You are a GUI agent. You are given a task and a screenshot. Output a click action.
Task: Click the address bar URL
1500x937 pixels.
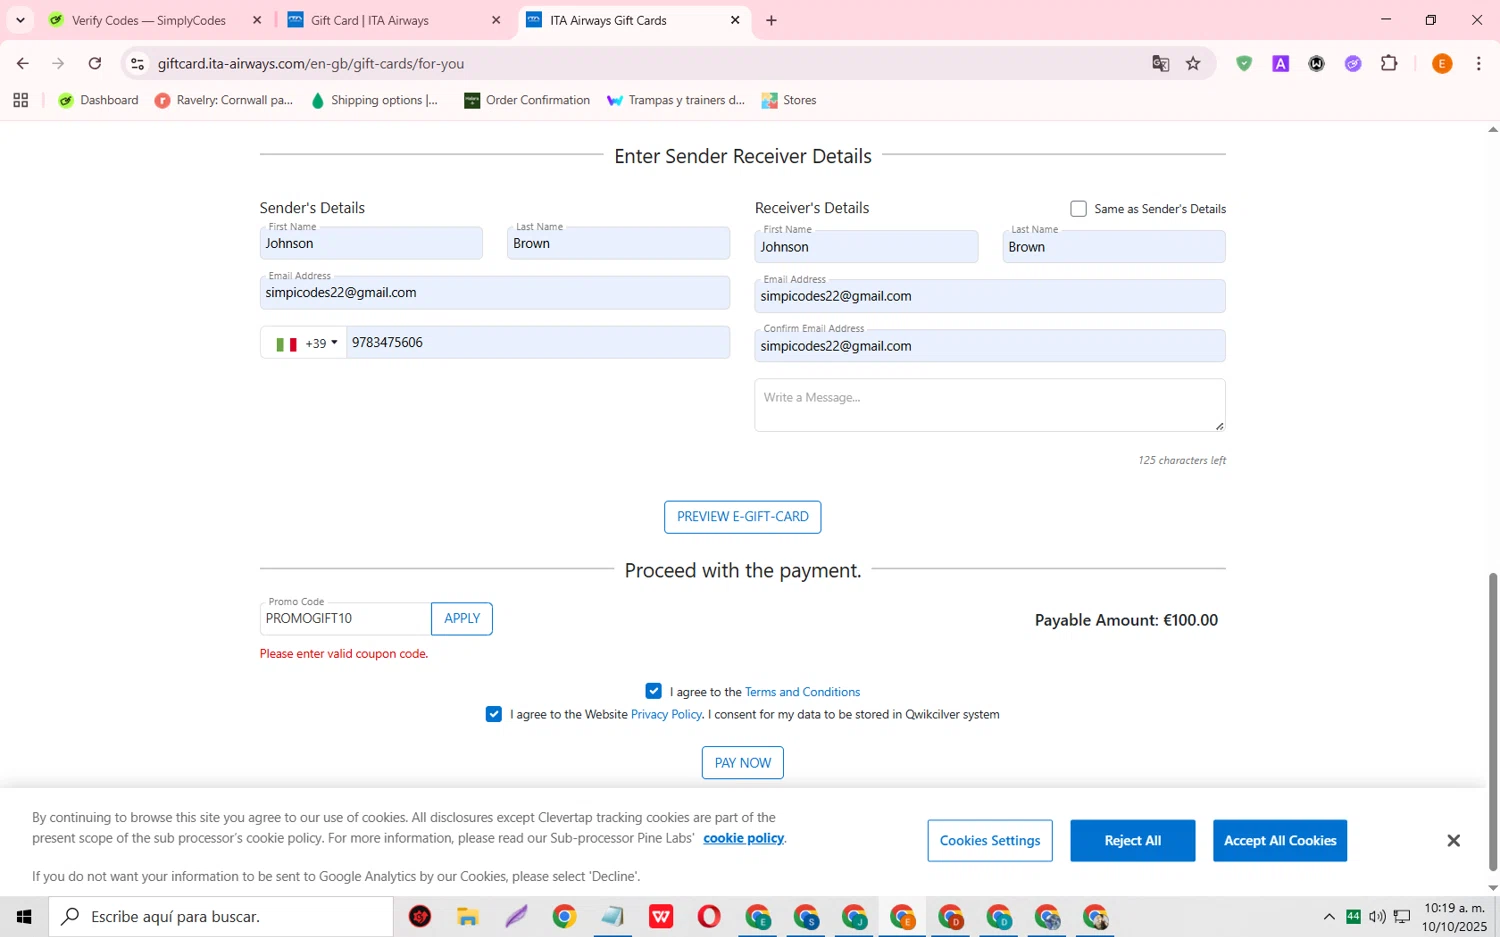(x=311, y=64)
